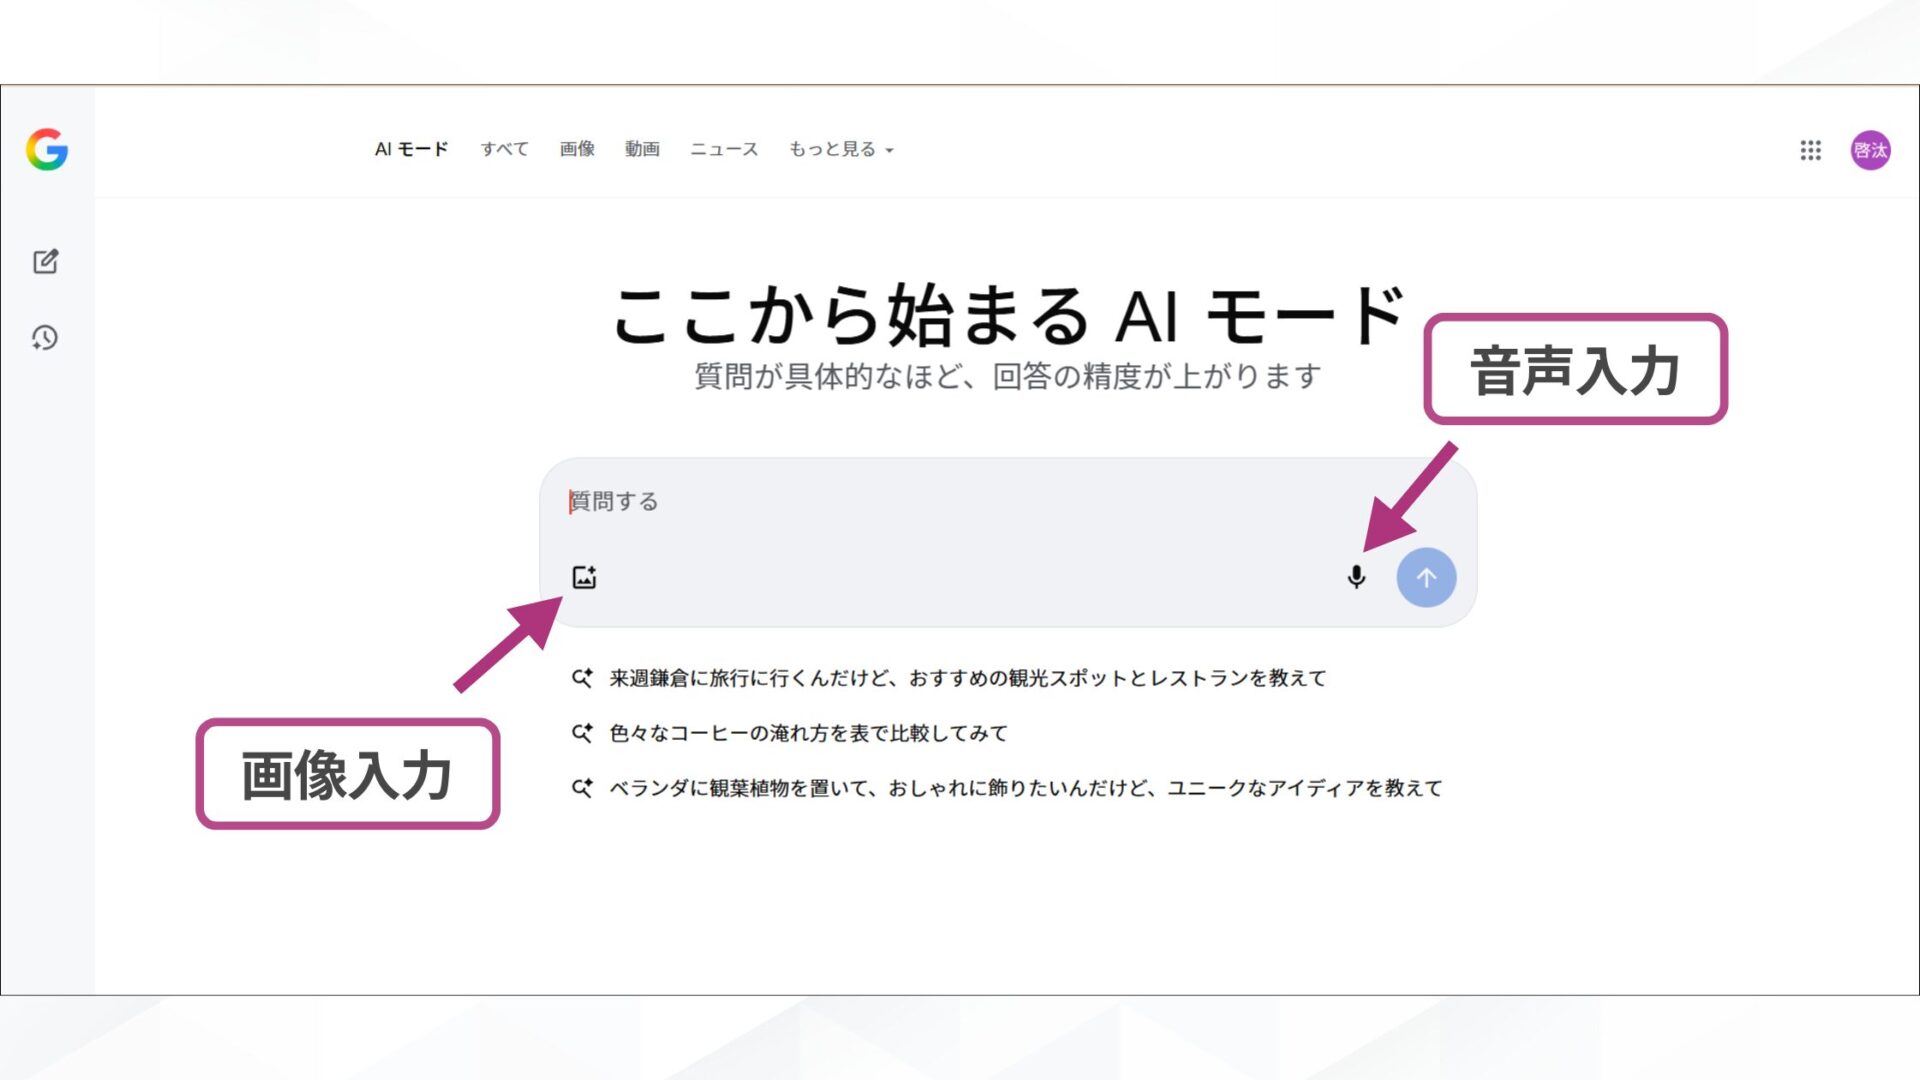Expand the もっと見る dropdown

838,149
